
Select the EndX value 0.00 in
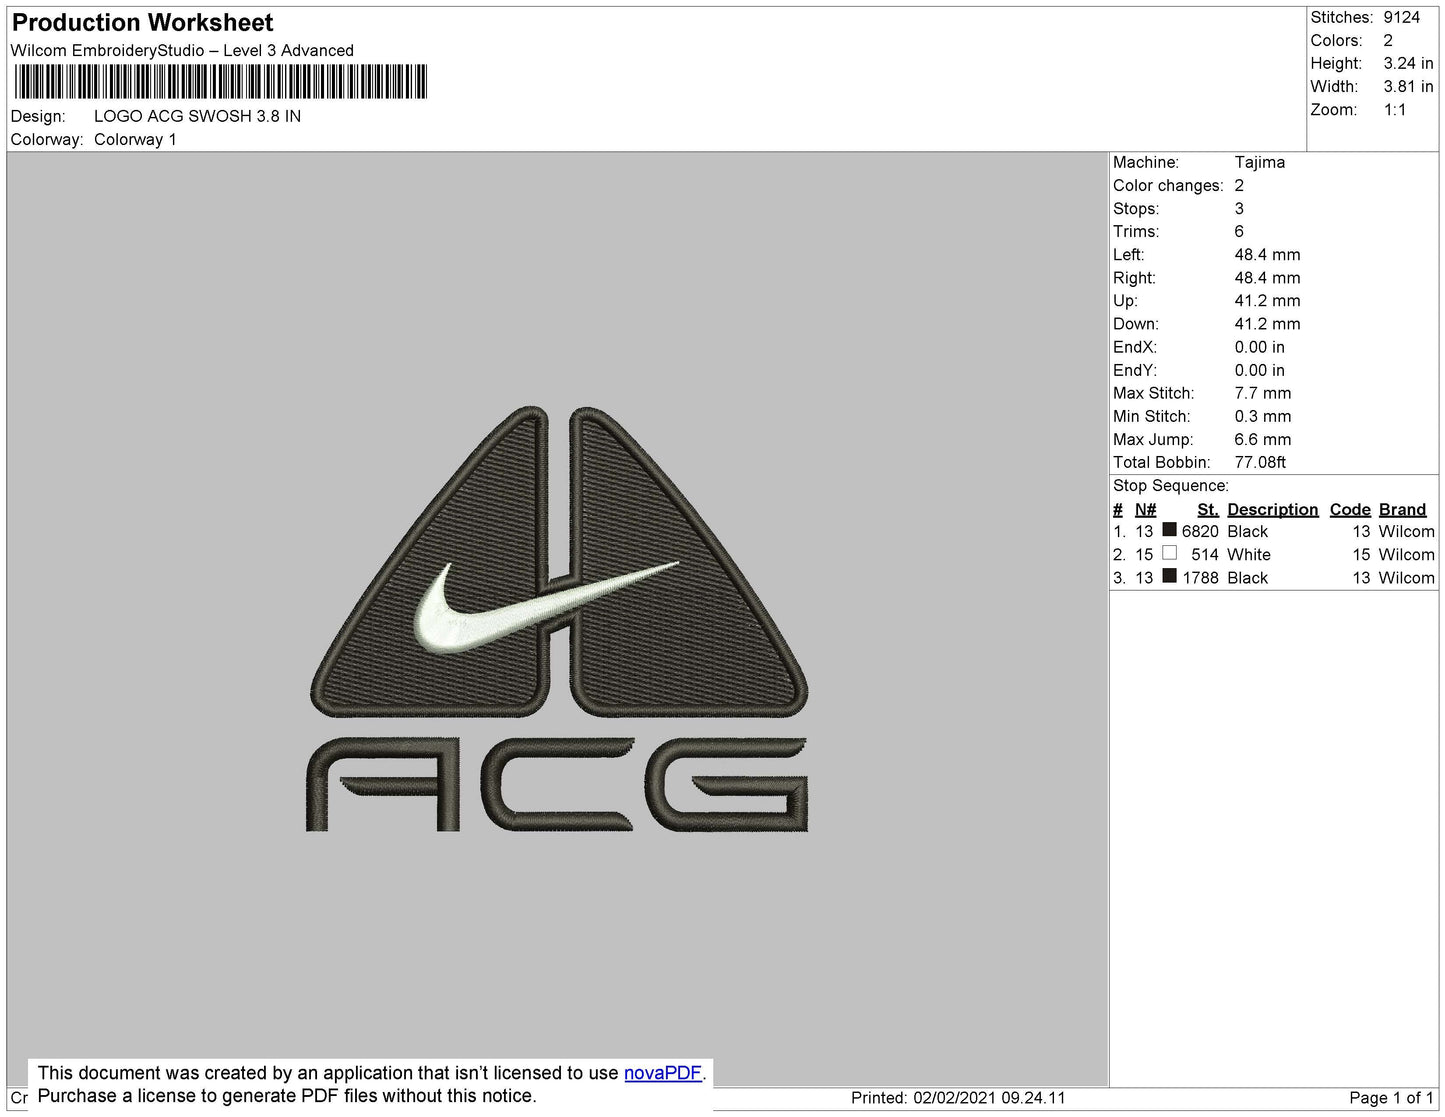pos(1259,347)
